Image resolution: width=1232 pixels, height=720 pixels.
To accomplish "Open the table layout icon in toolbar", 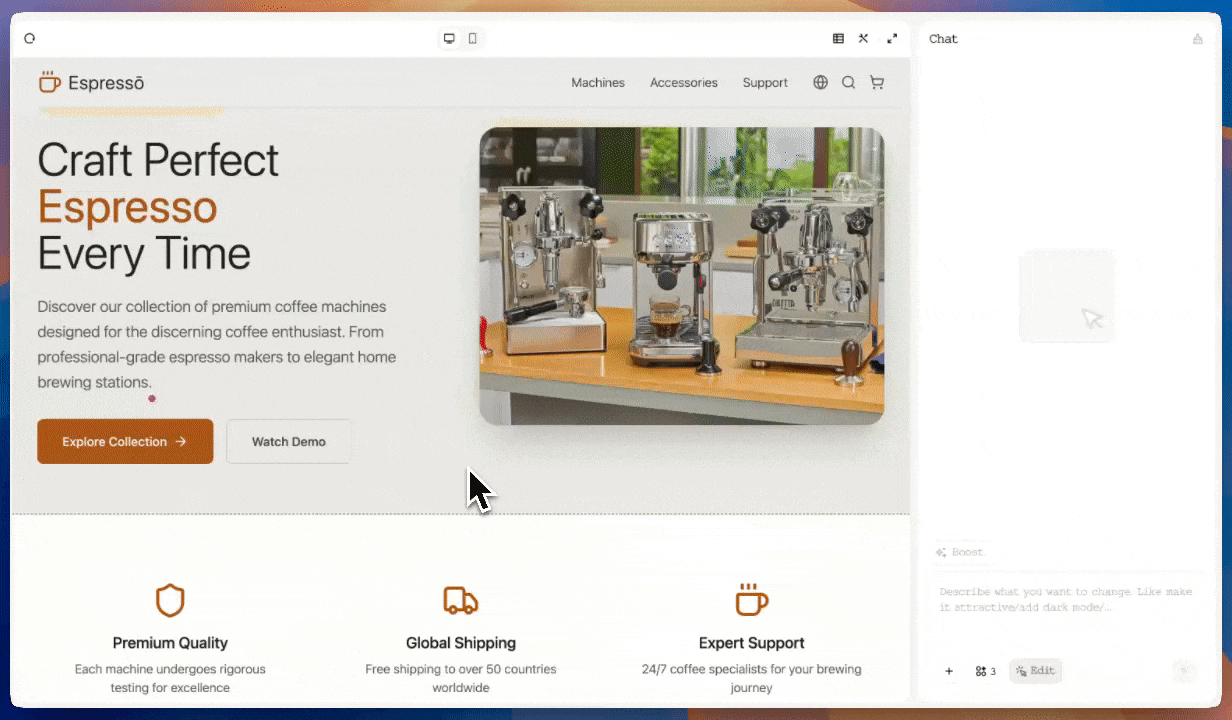I will pos(838,39).
